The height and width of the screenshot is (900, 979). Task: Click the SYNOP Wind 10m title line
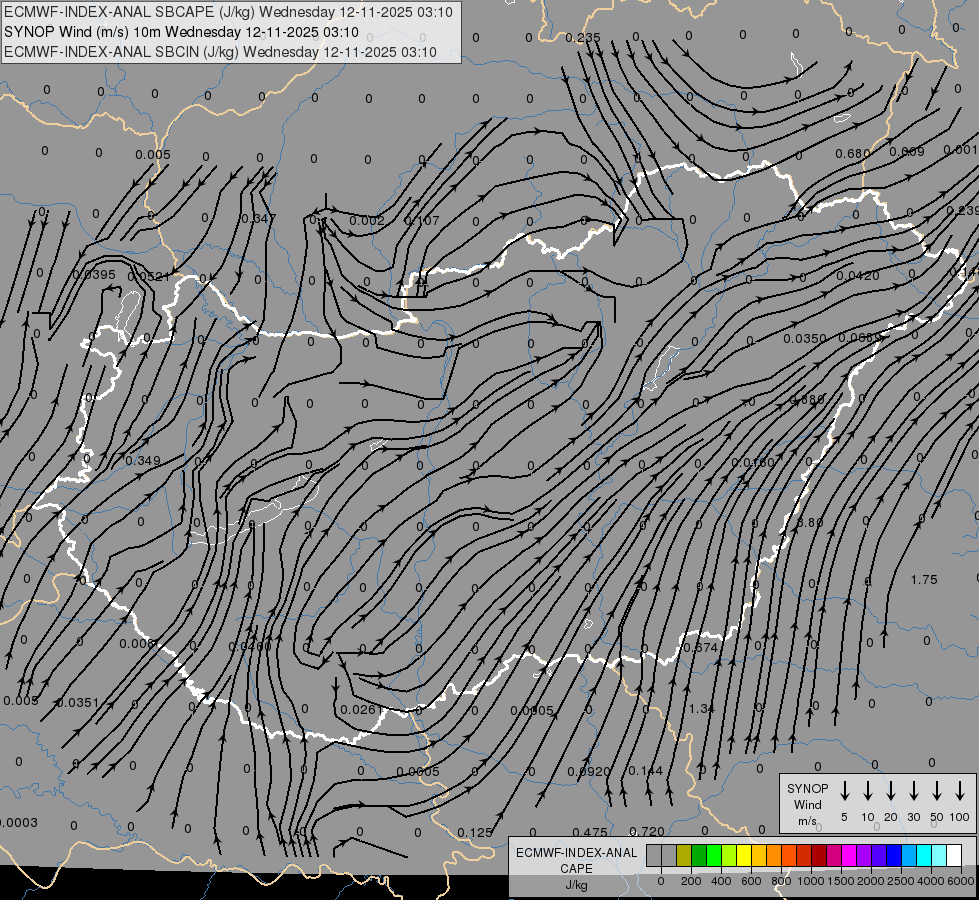coord(181,32)
